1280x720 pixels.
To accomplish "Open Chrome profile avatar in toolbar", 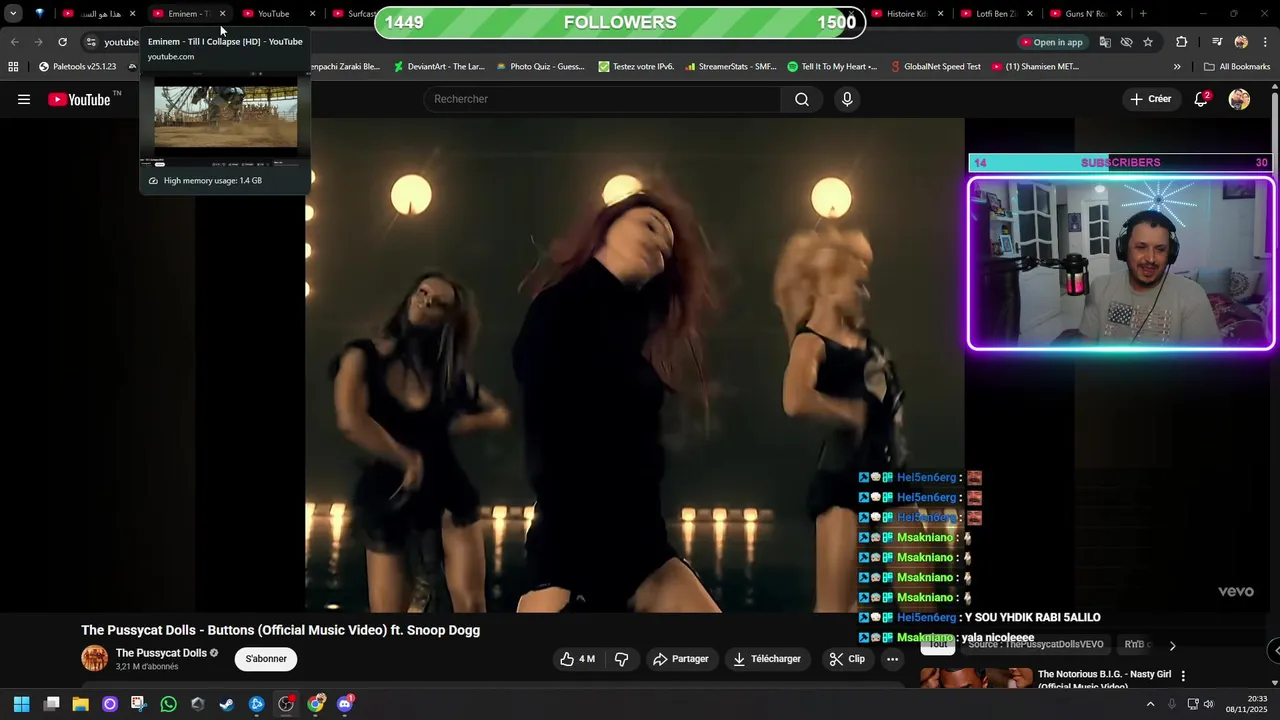I will pyautogui.click(x=1241, y=42).
